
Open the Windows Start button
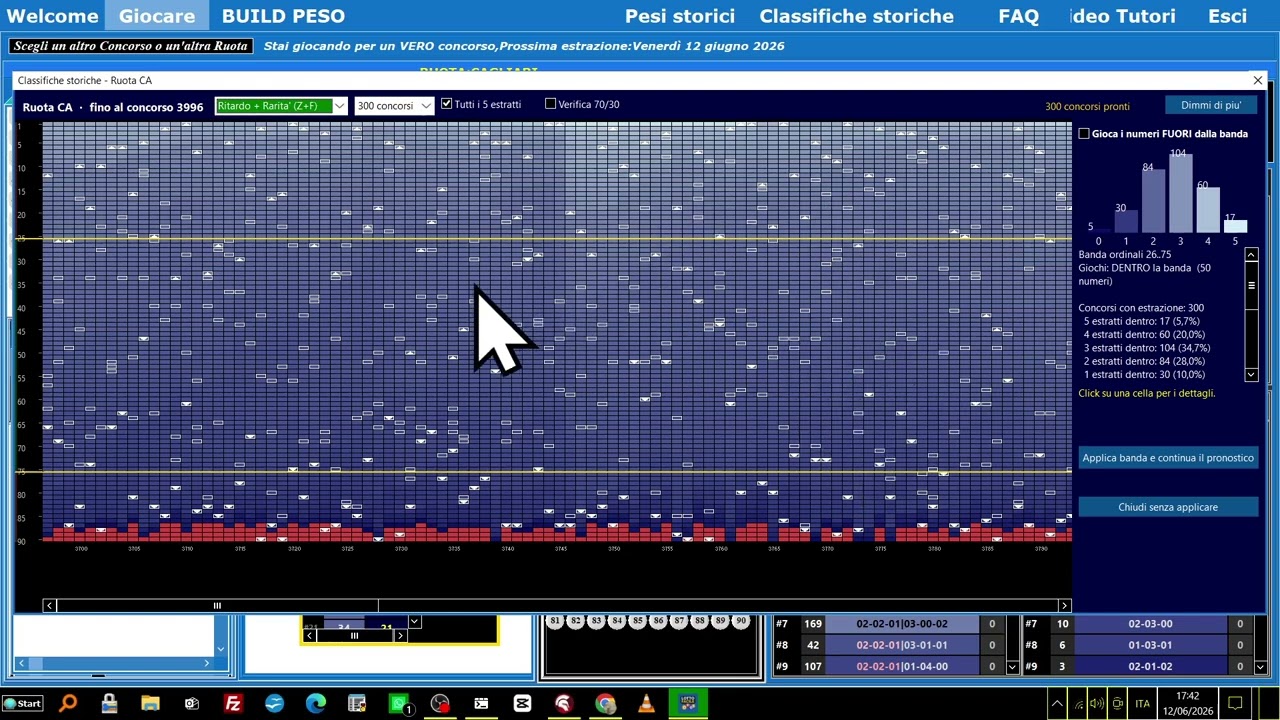pos(23,703)
